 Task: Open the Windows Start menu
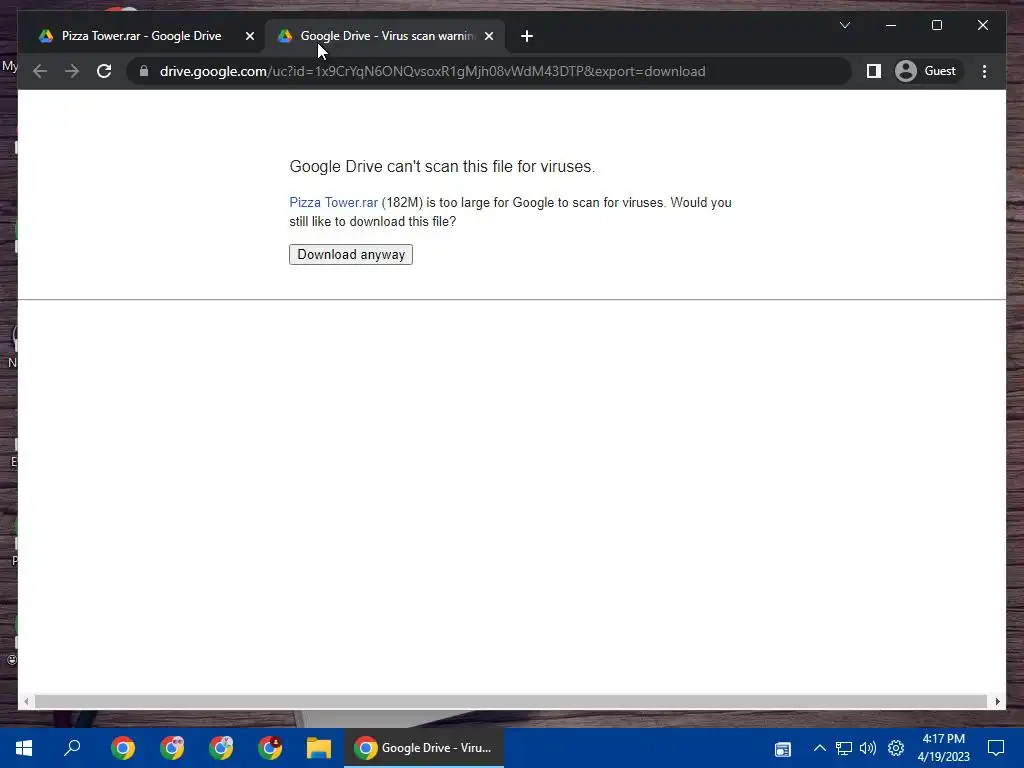coord(24,748)
